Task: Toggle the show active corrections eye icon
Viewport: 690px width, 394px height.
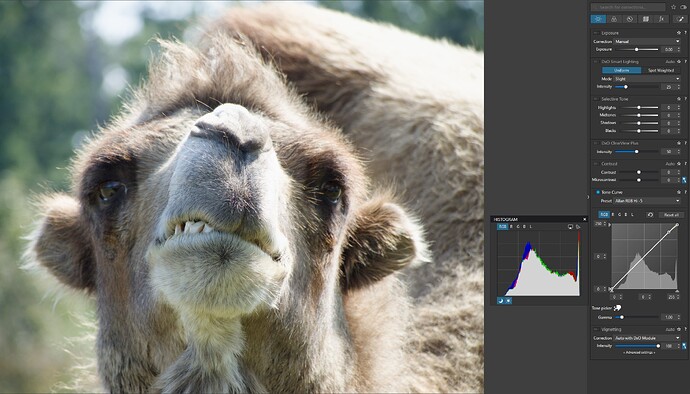Action: [683, 7]
